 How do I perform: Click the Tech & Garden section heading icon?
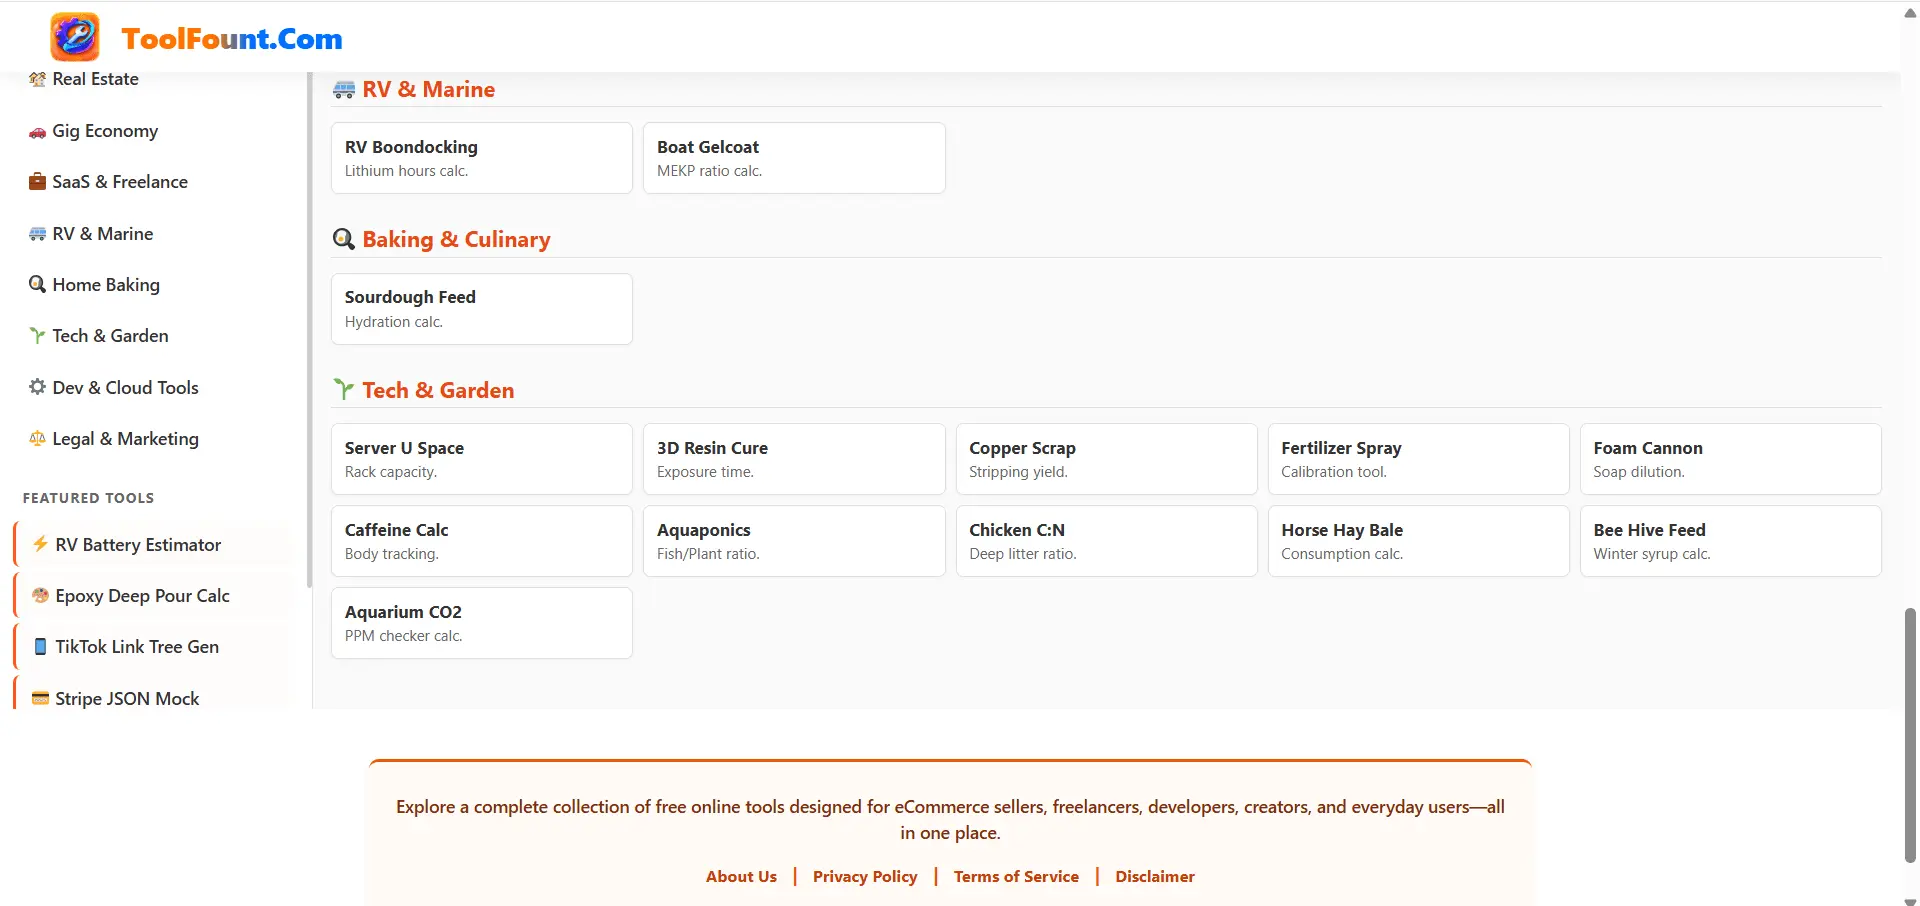[344, 390]
